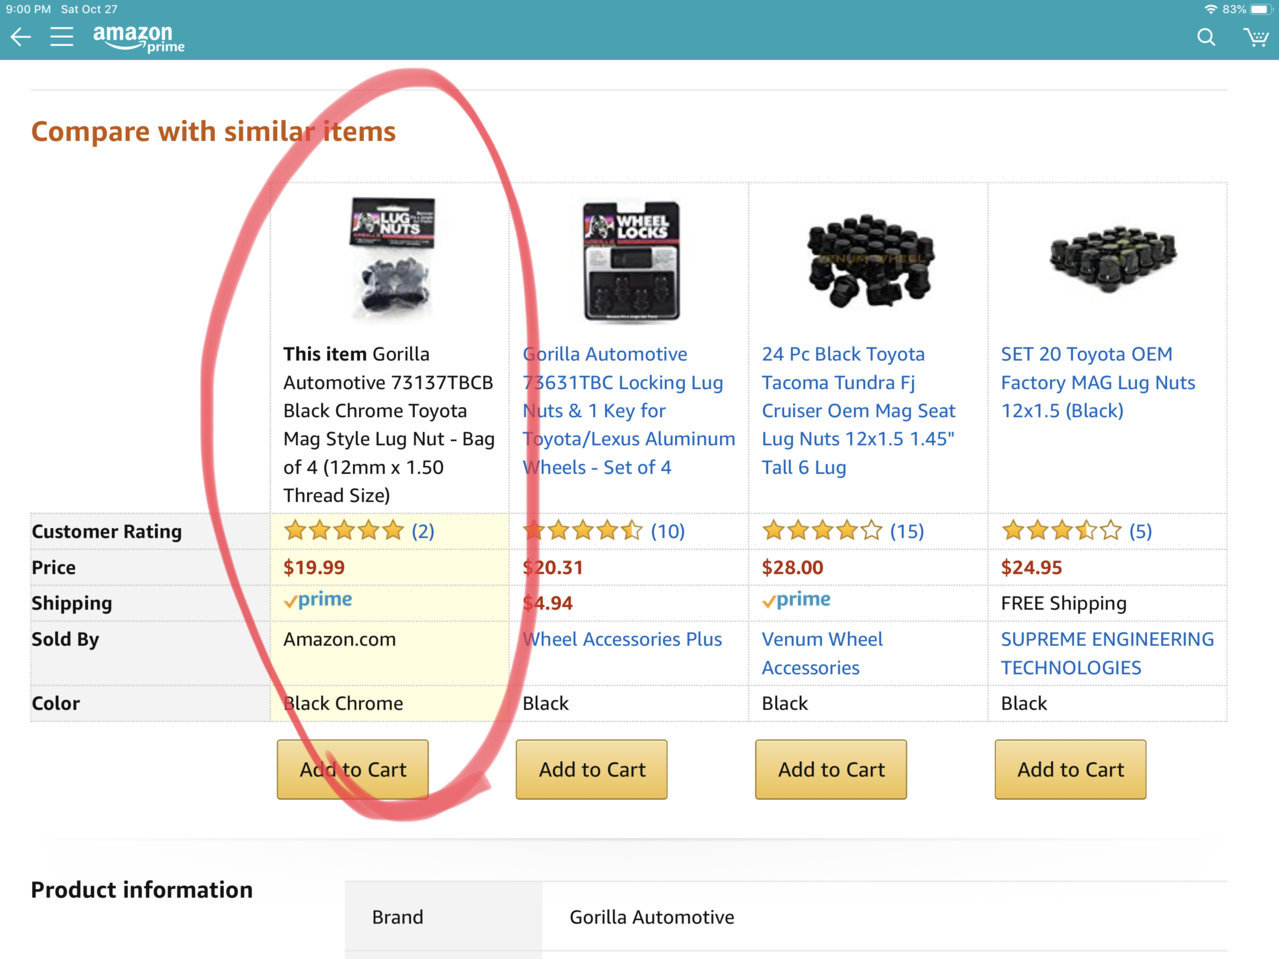
Task: Open SET 20 Toyota OEM Factory link
Action: pyautogui.click(x=1097, y=382)
